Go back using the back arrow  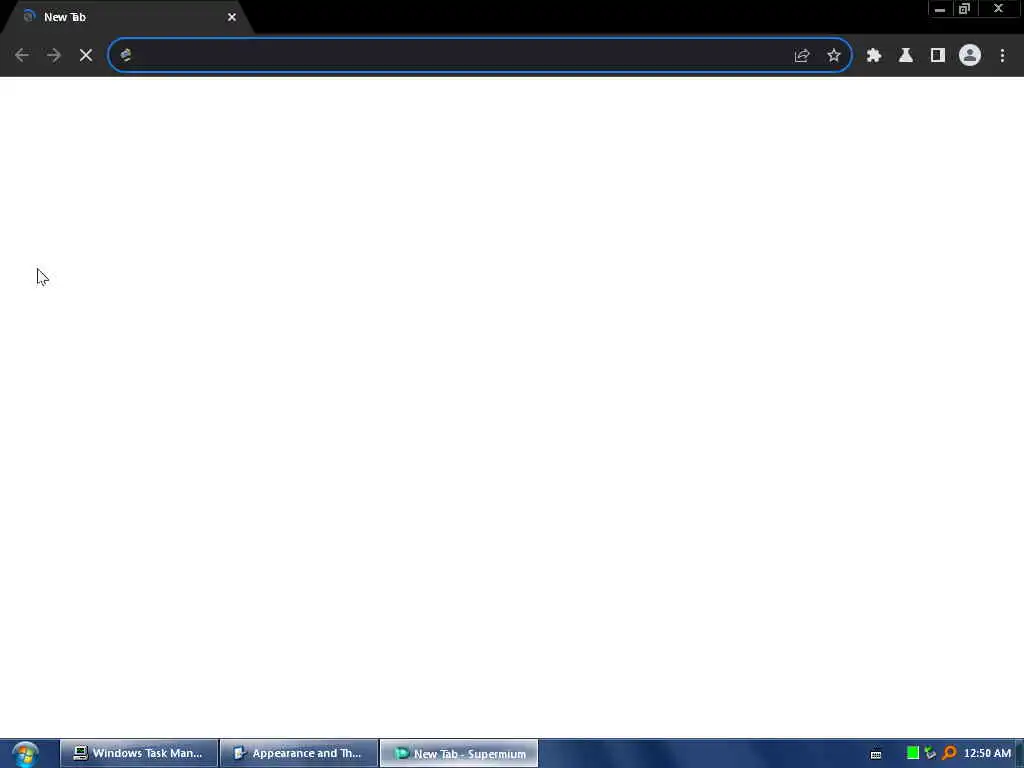coord(22,56)
